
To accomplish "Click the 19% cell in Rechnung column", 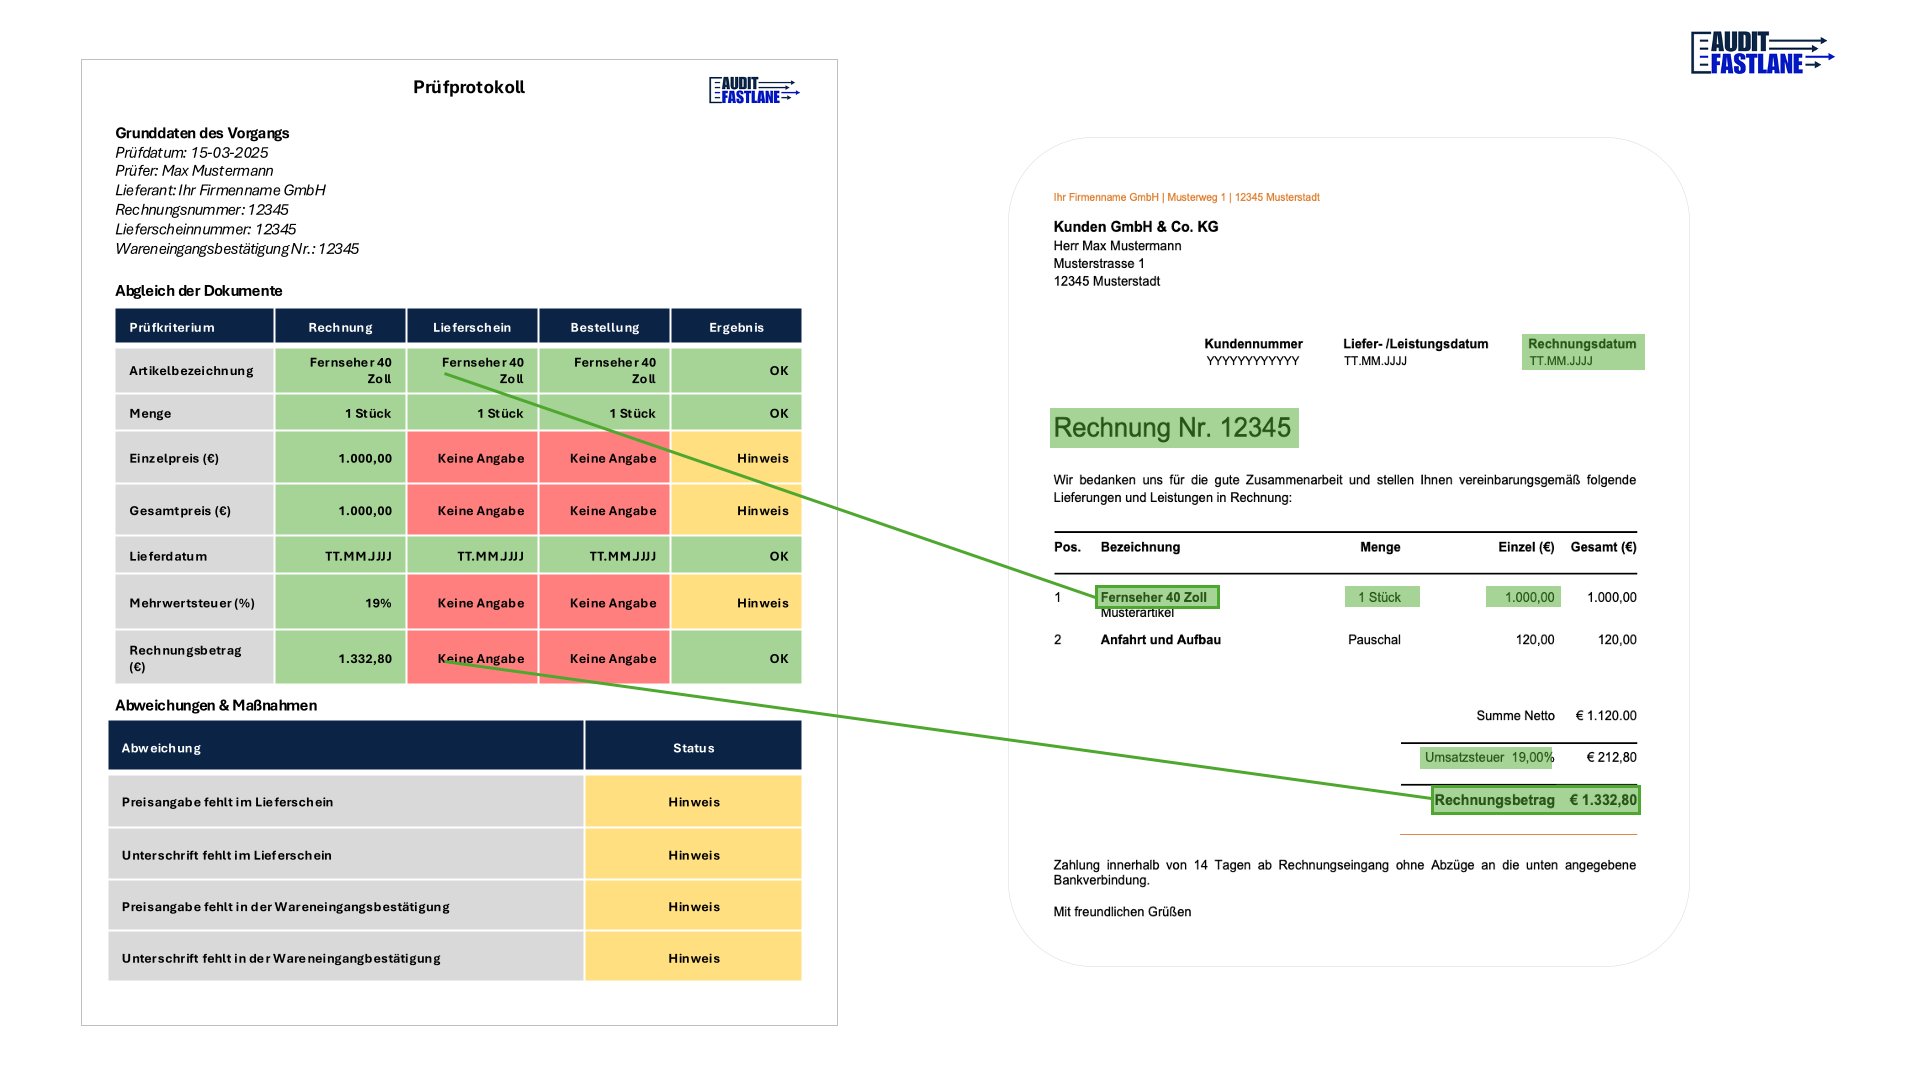I will tap(340, 603).
